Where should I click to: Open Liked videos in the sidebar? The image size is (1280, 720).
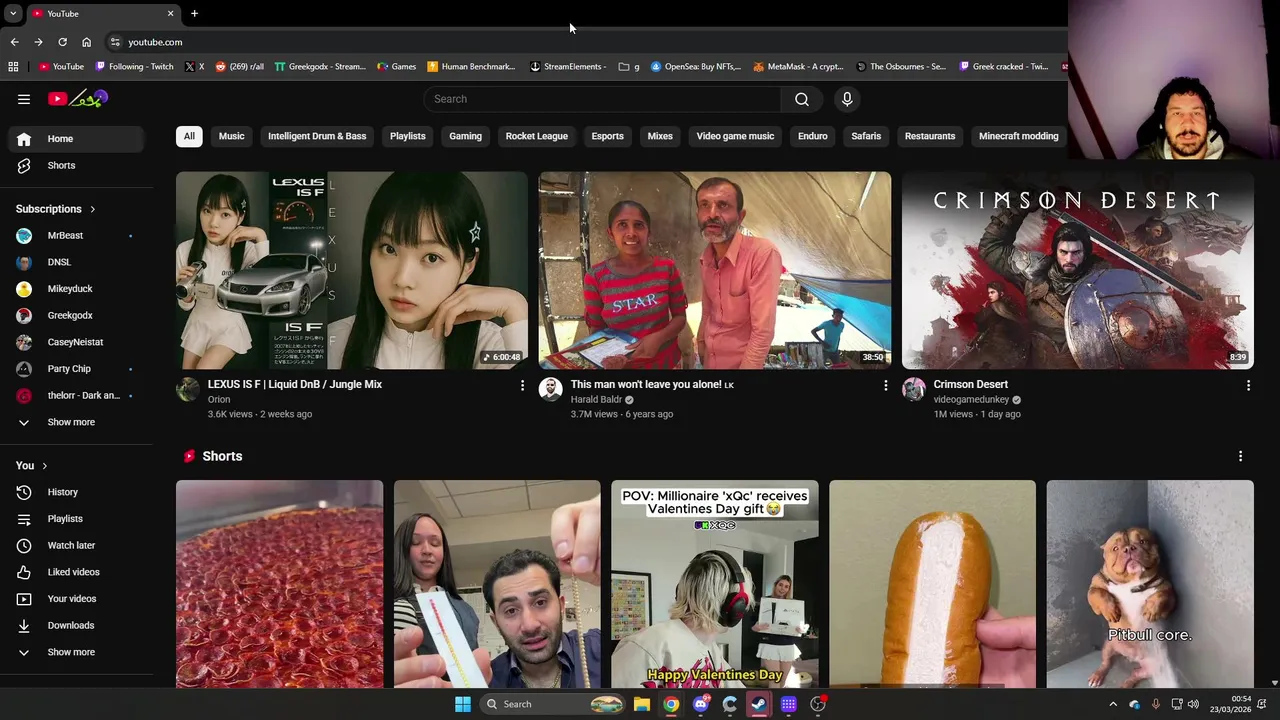click(76, 572)
